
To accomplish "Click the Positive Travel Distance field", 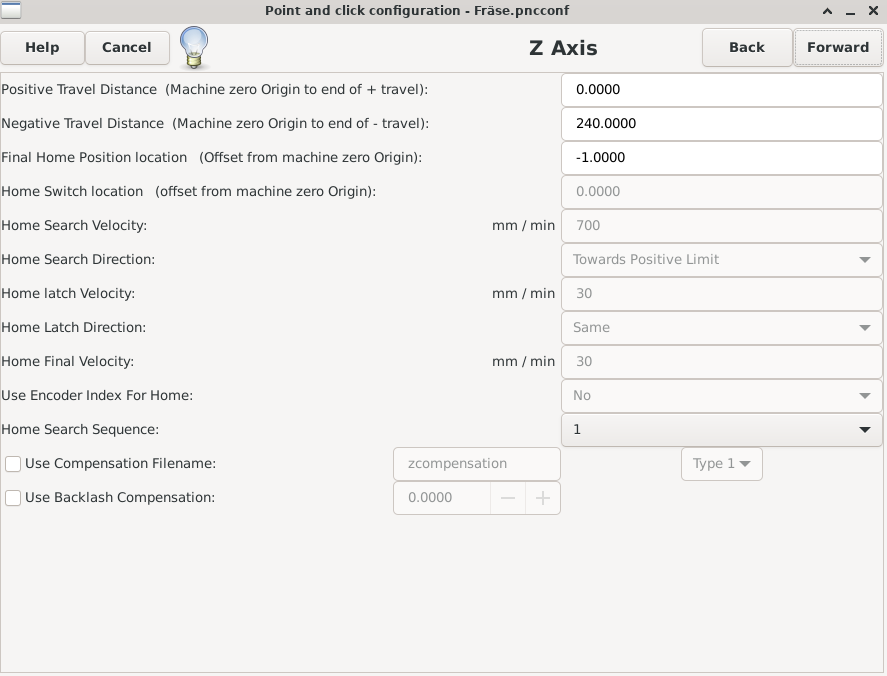I will click(721, 90).
